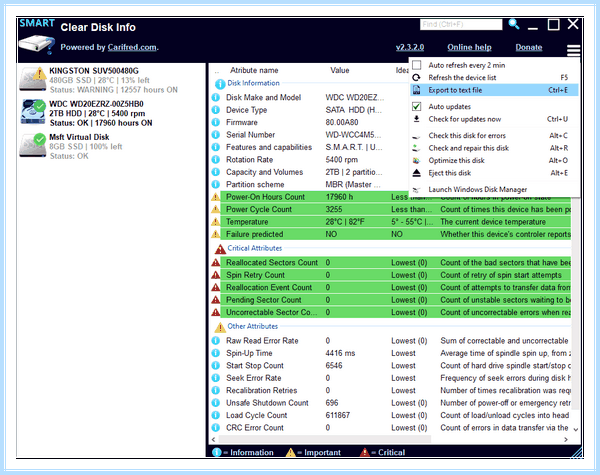Screen dimensions: 600x475
Task: Click warning icon beside Failure predicted
Action: (216, 234)
